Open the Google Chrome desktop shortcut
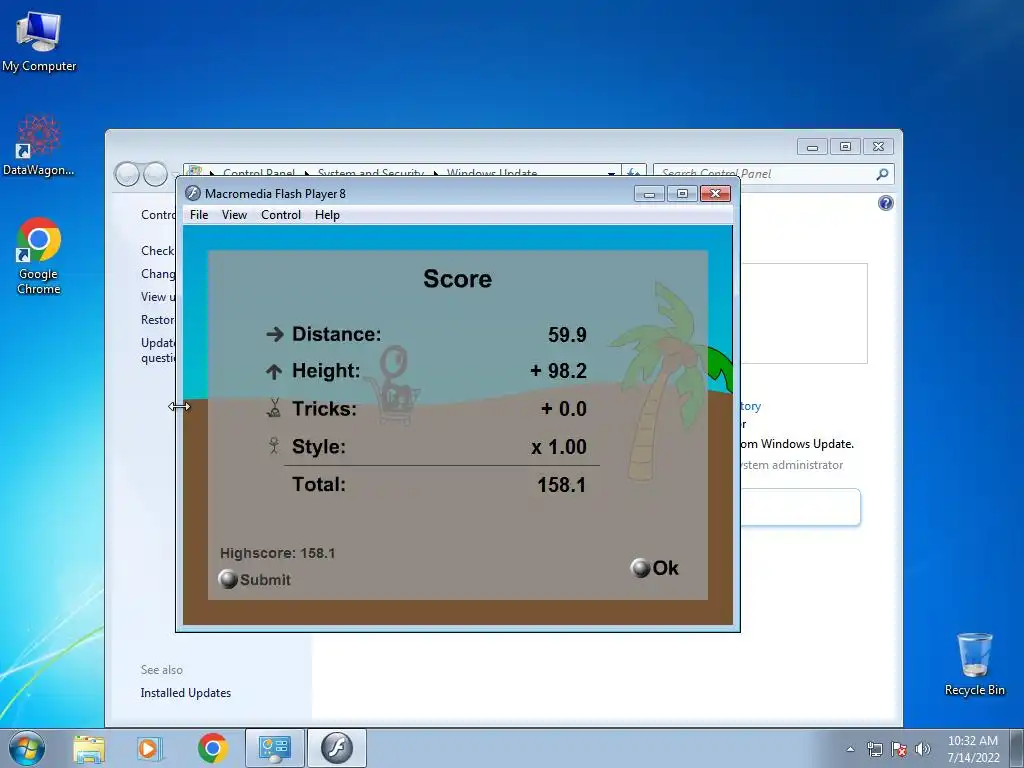The image size is (1024, 768). pyautogui.click(x=39, y=256)
